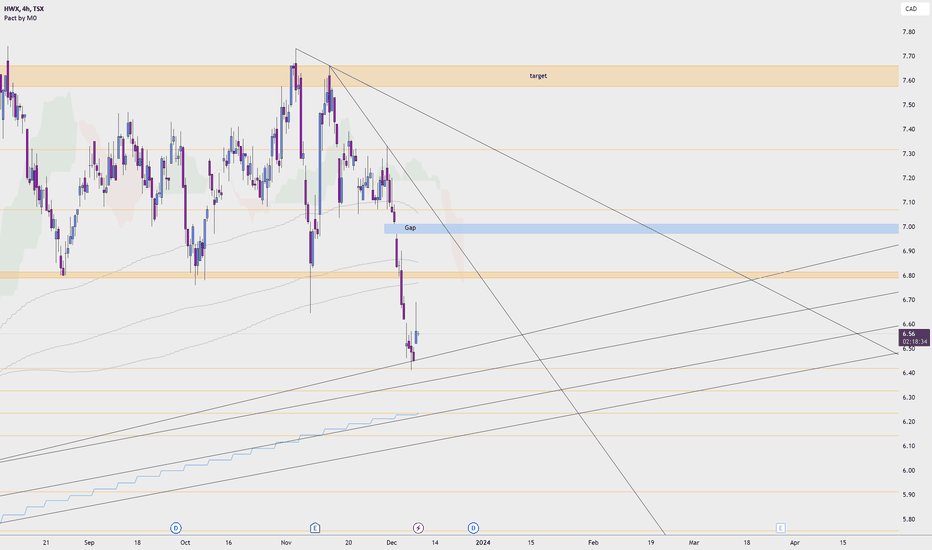Click the lightning bolt event icon near Dec
Viewport: 932px width, 550px height.
point(418,528)
